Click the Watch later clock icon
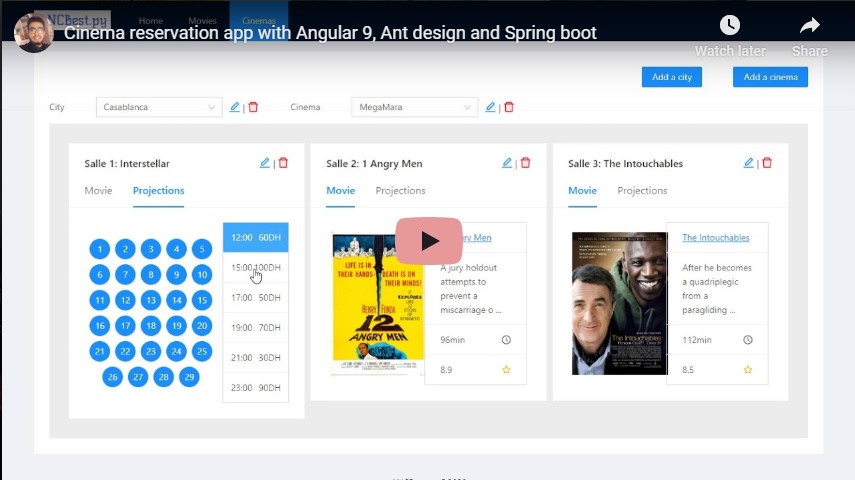Viewport: 855px width, 480px height. tap(730, 25)
